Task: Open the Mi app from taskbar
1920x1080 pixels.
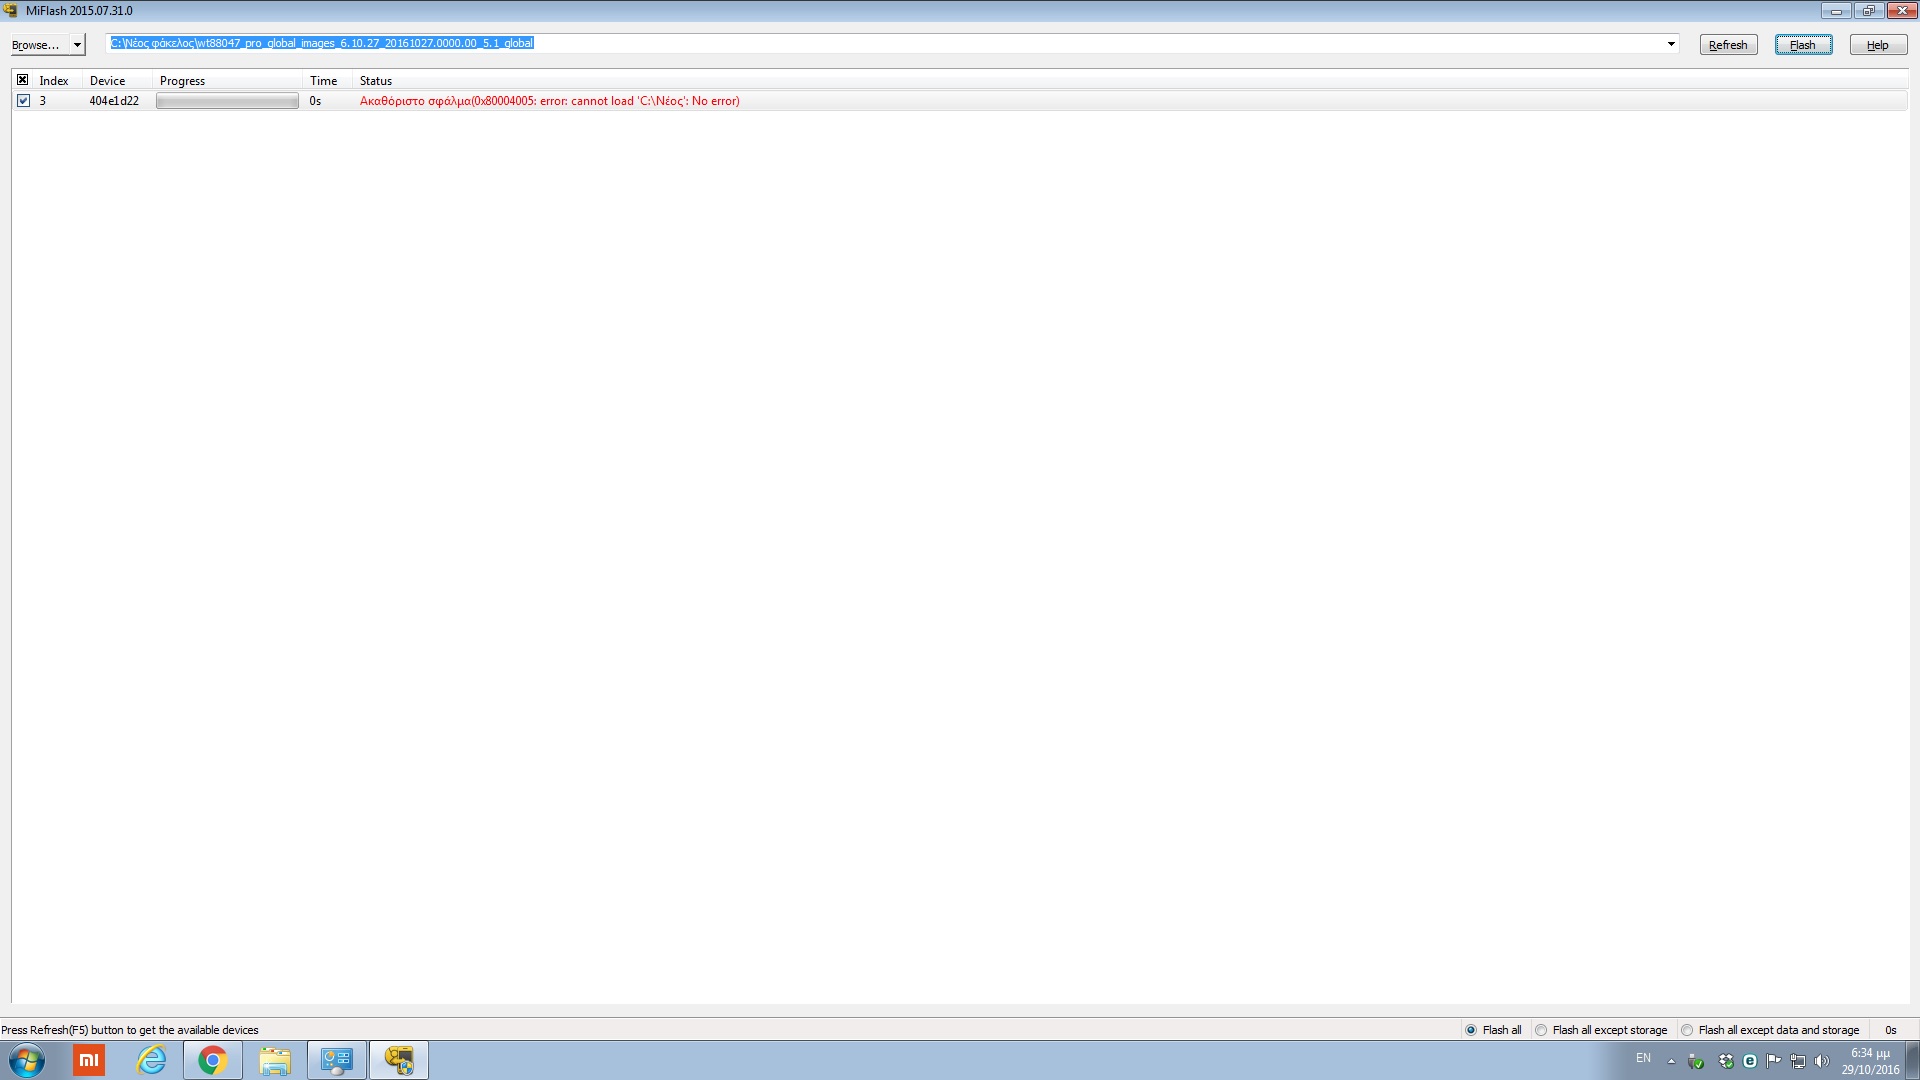Action: 89,1060
